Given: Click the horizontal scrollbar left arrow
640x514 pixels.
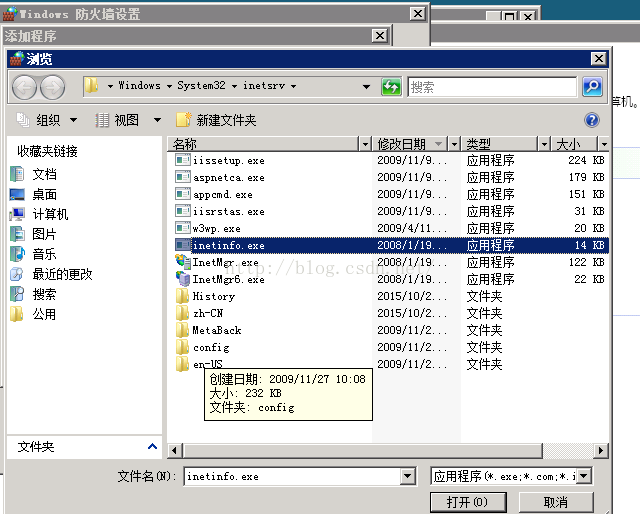Looking at the screenshot, I should (175, 451).
